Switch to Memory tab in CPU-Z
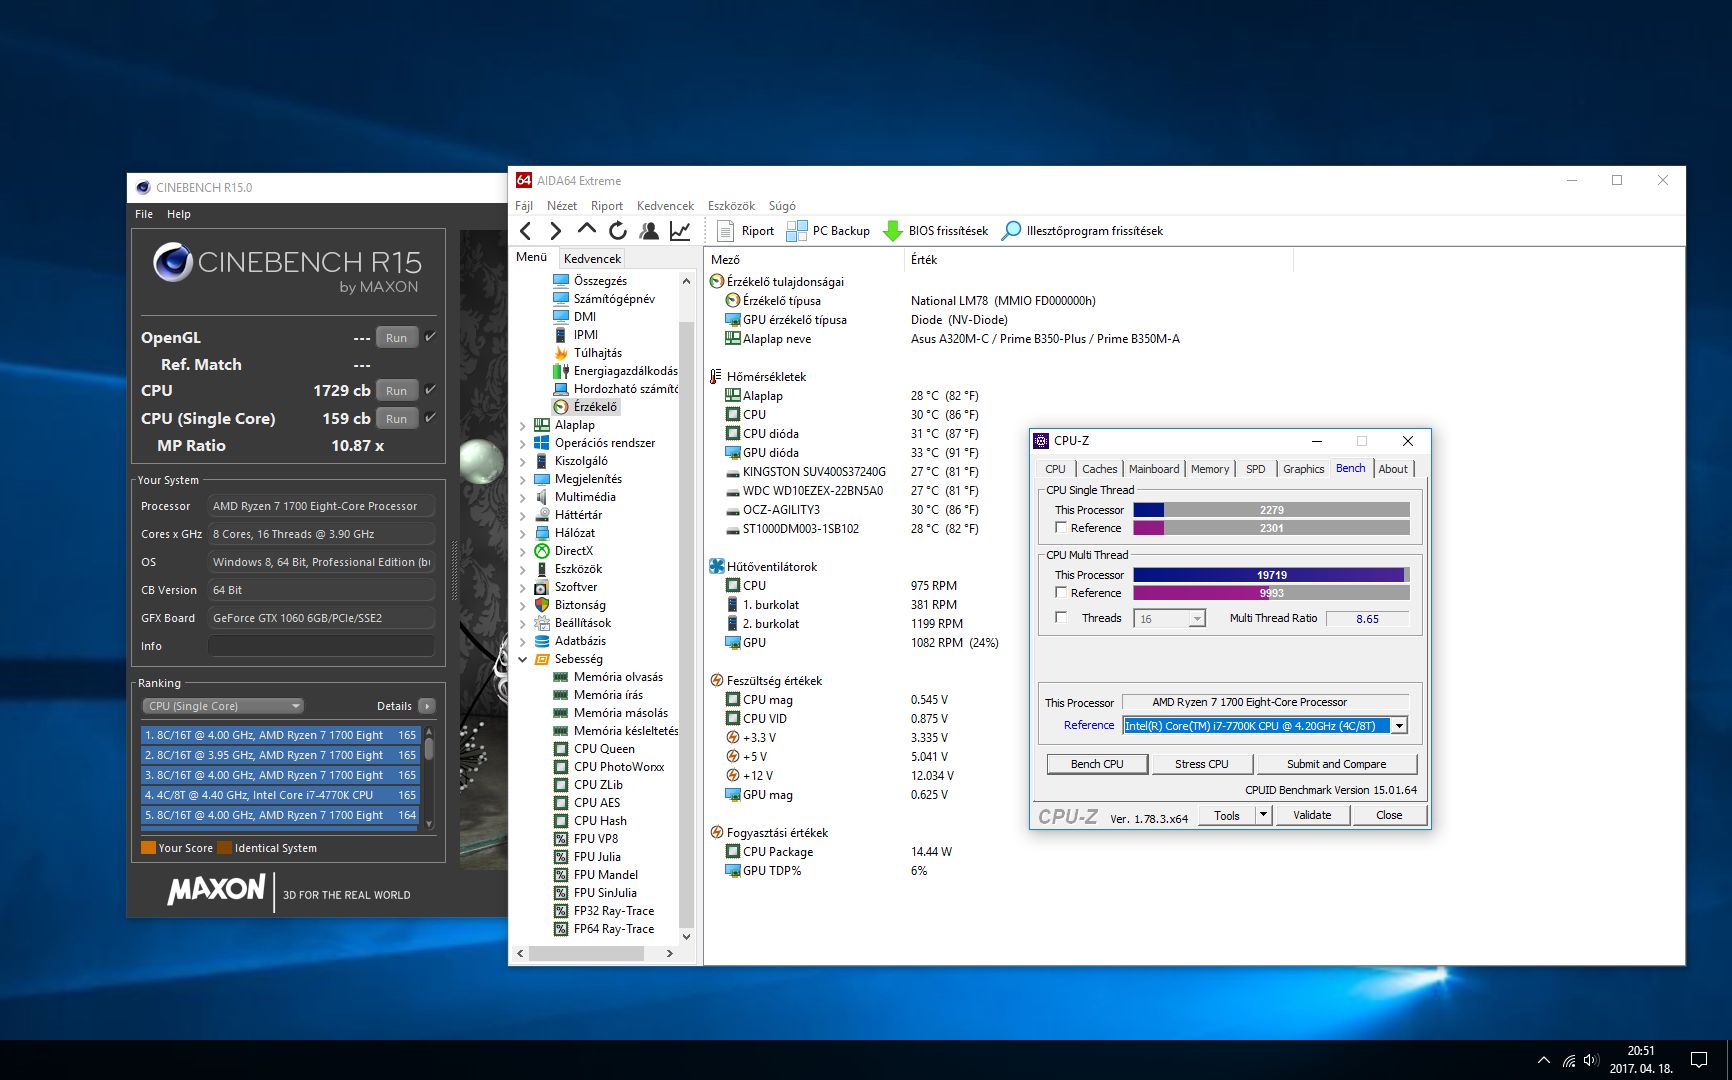The height and width of the screenshot is (1080, 1732). pos(1210,469)
